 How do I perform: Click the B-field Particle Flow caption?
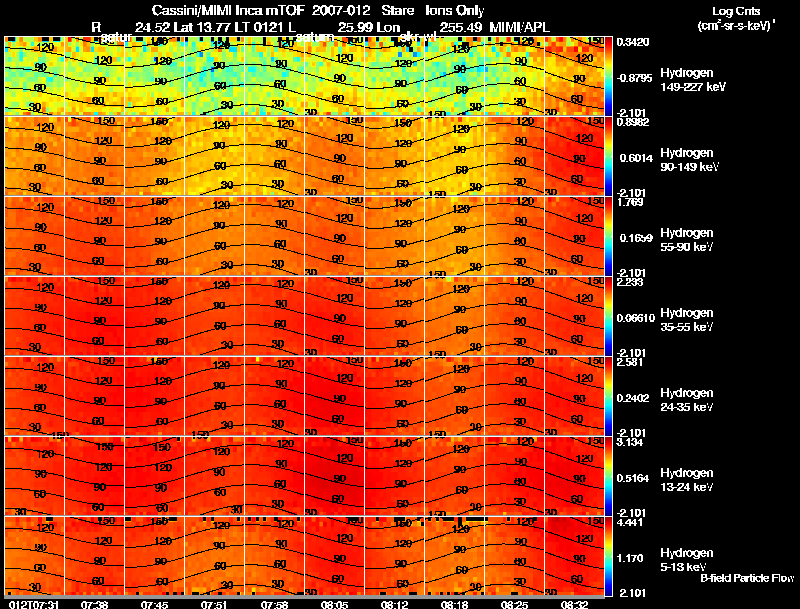pyautogui.click(x=747, y=578)
